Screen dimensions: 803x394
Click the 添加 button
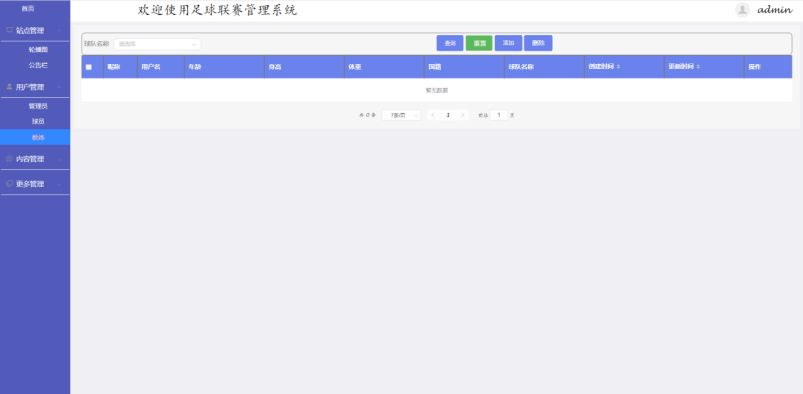tap(509, 43)
